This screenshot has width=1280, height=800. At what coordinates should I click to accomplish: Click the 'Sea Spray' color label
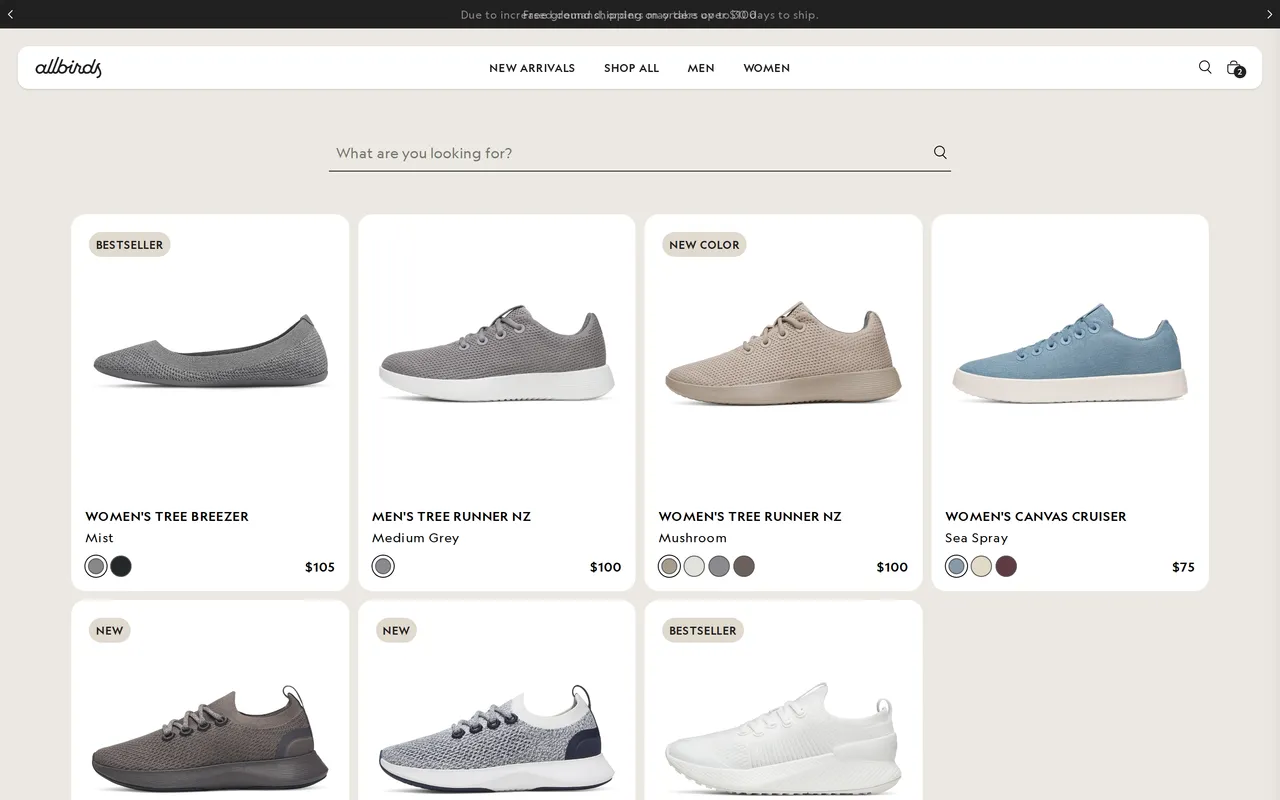(x=976, y=538)
